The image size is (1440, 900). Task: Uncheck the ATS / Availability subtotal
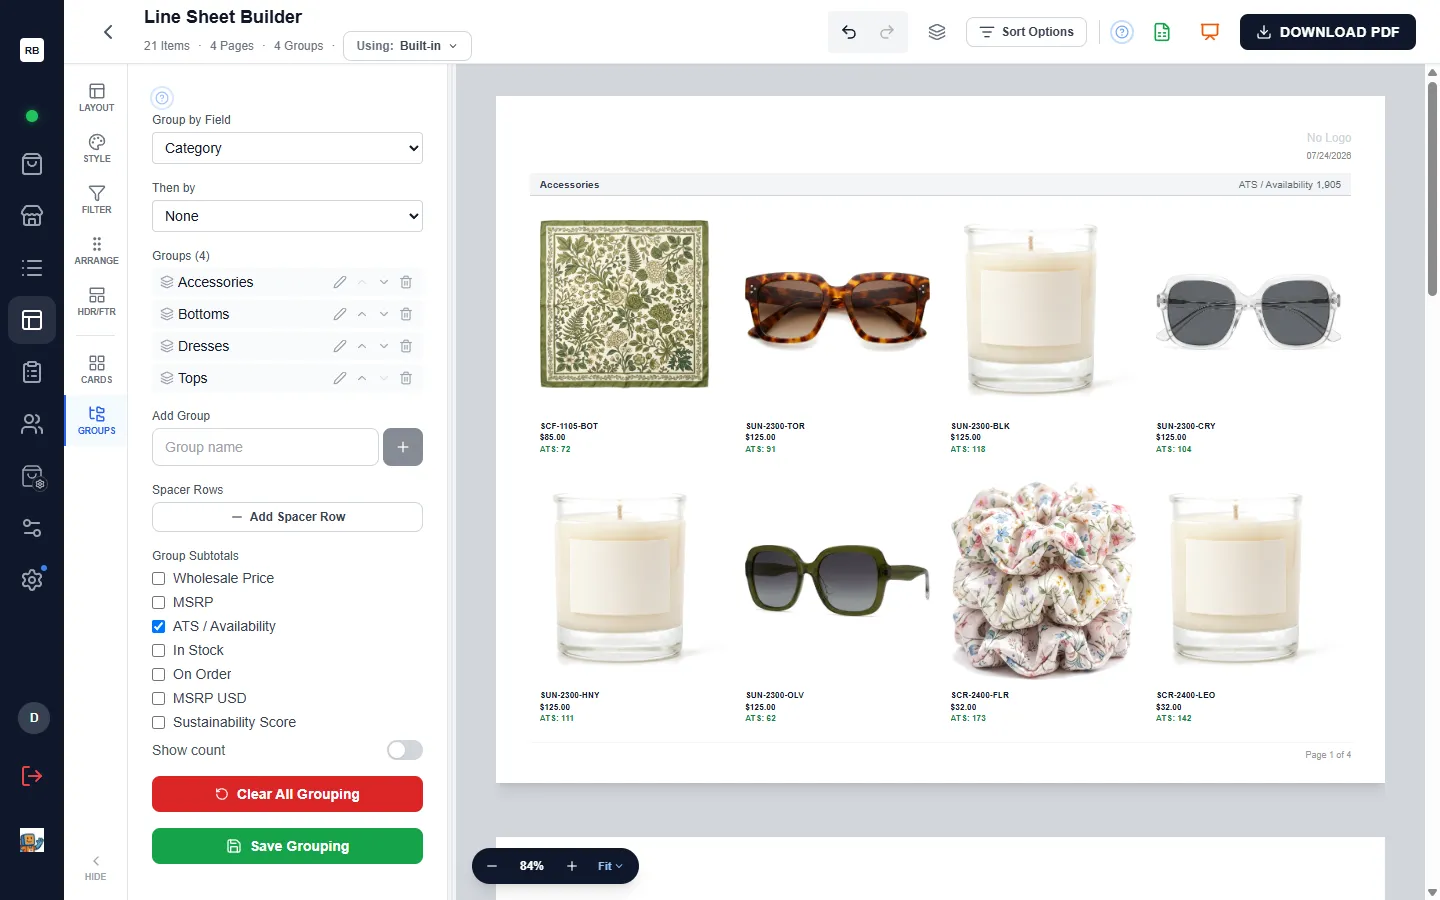coord(158,626)
